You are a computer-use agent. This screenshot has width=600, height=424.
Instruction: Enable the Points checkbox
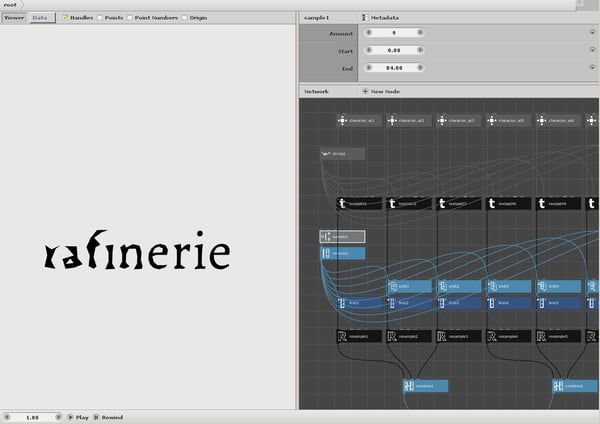(100, 18)
